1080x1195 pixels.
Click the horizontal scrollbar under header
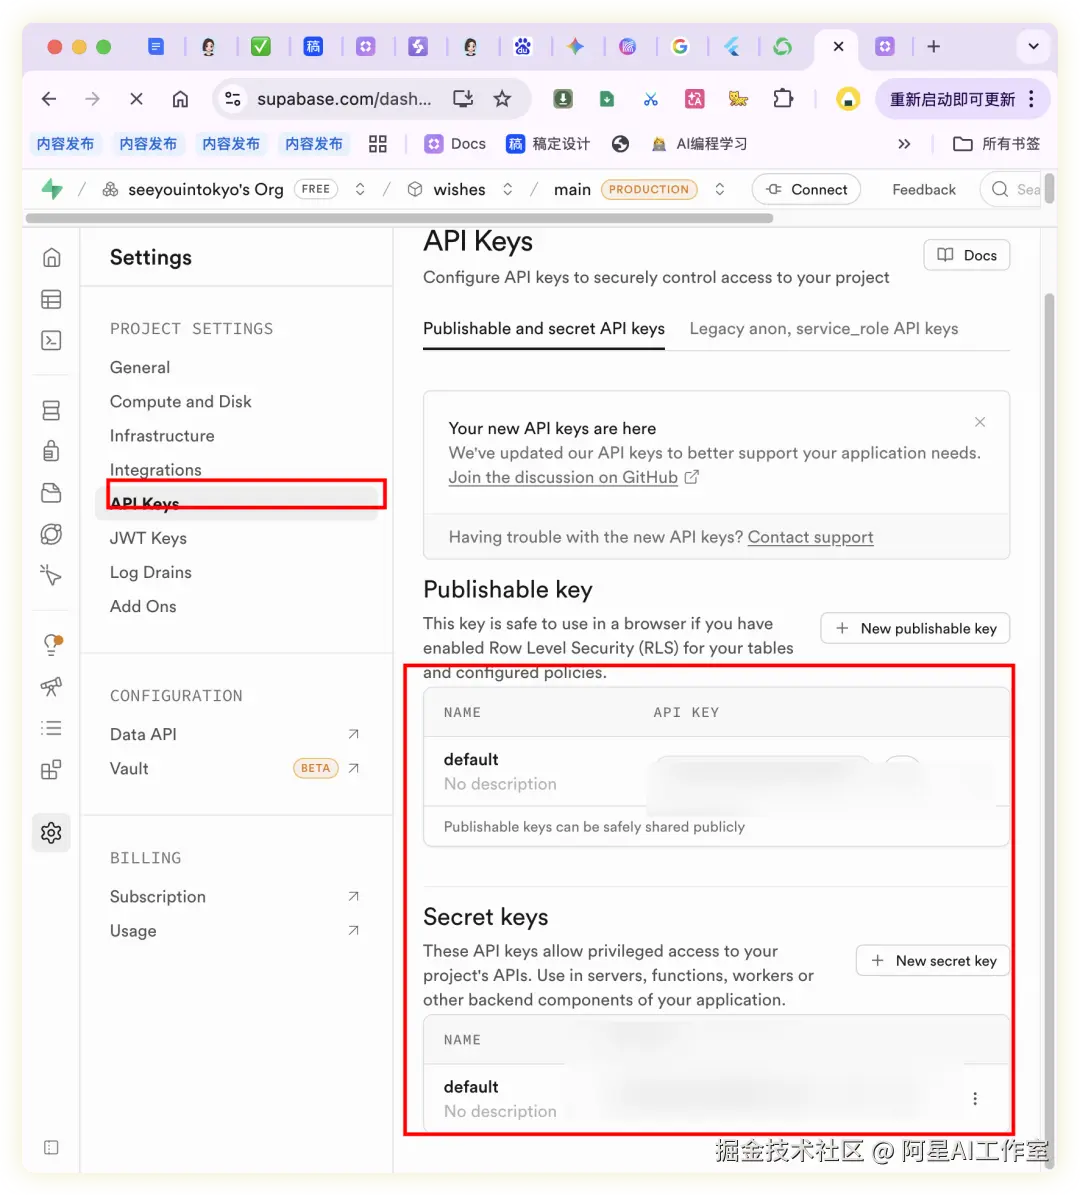pos(399,218)
